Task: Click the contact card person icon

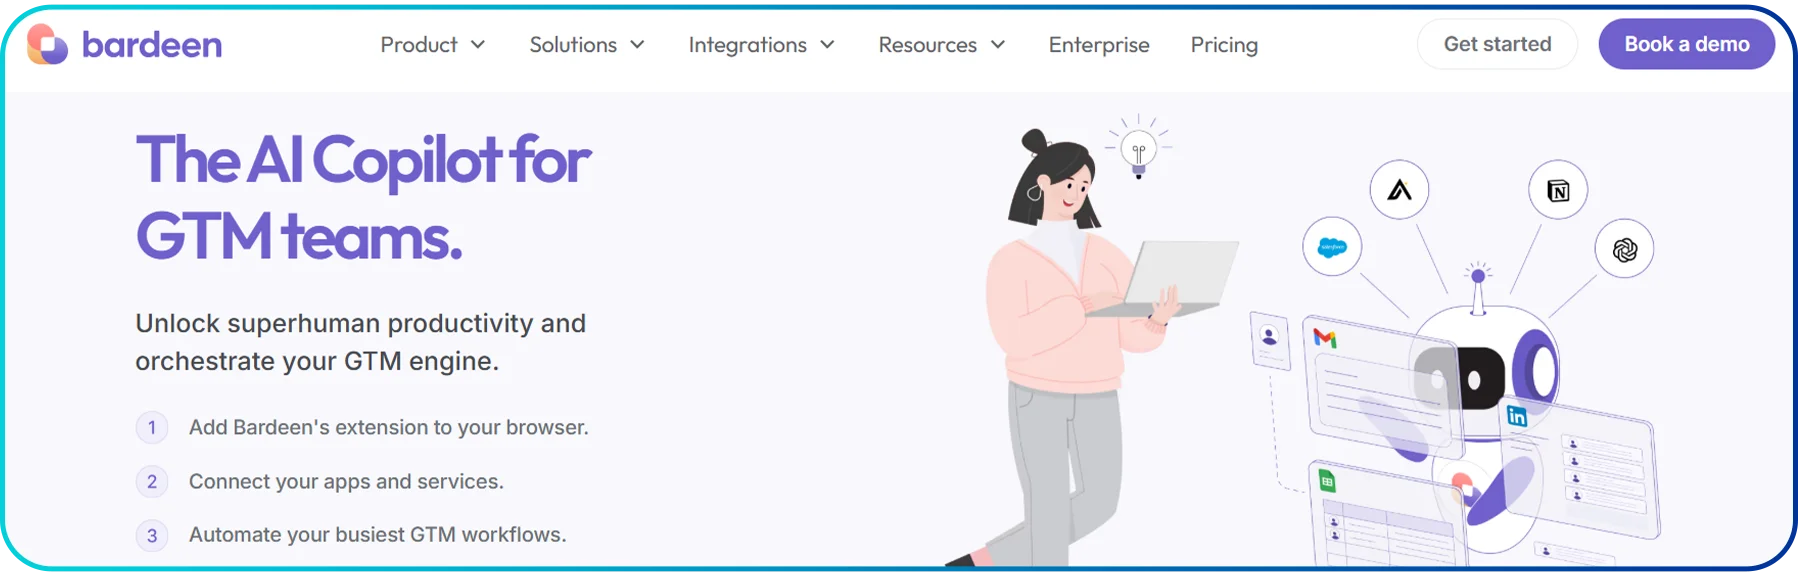Action: click(x=1270, y=338)
